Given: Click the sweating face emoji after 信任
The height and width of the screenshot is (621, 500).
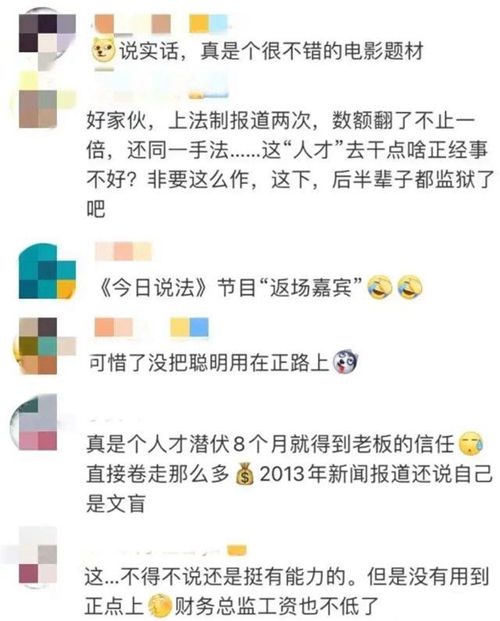Looking at the screenshot, I should (471, 444).
